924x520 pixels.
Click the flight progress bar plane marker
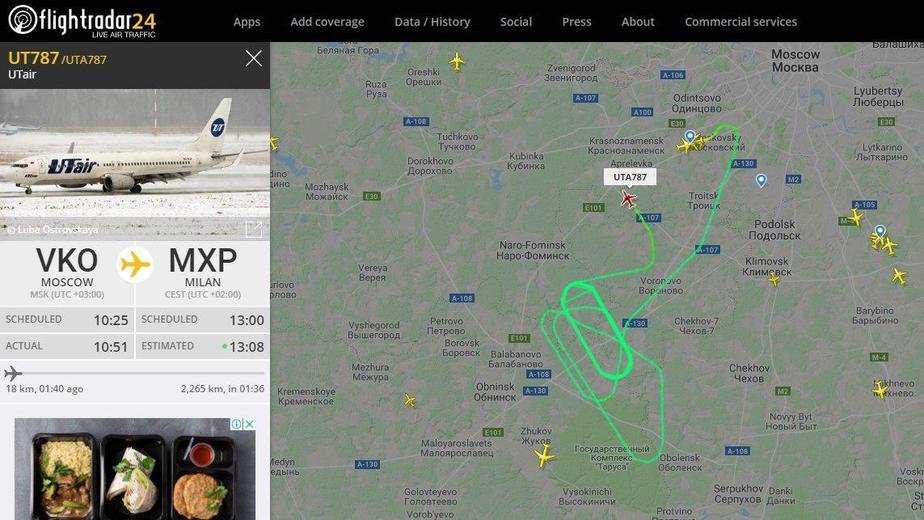13,373
